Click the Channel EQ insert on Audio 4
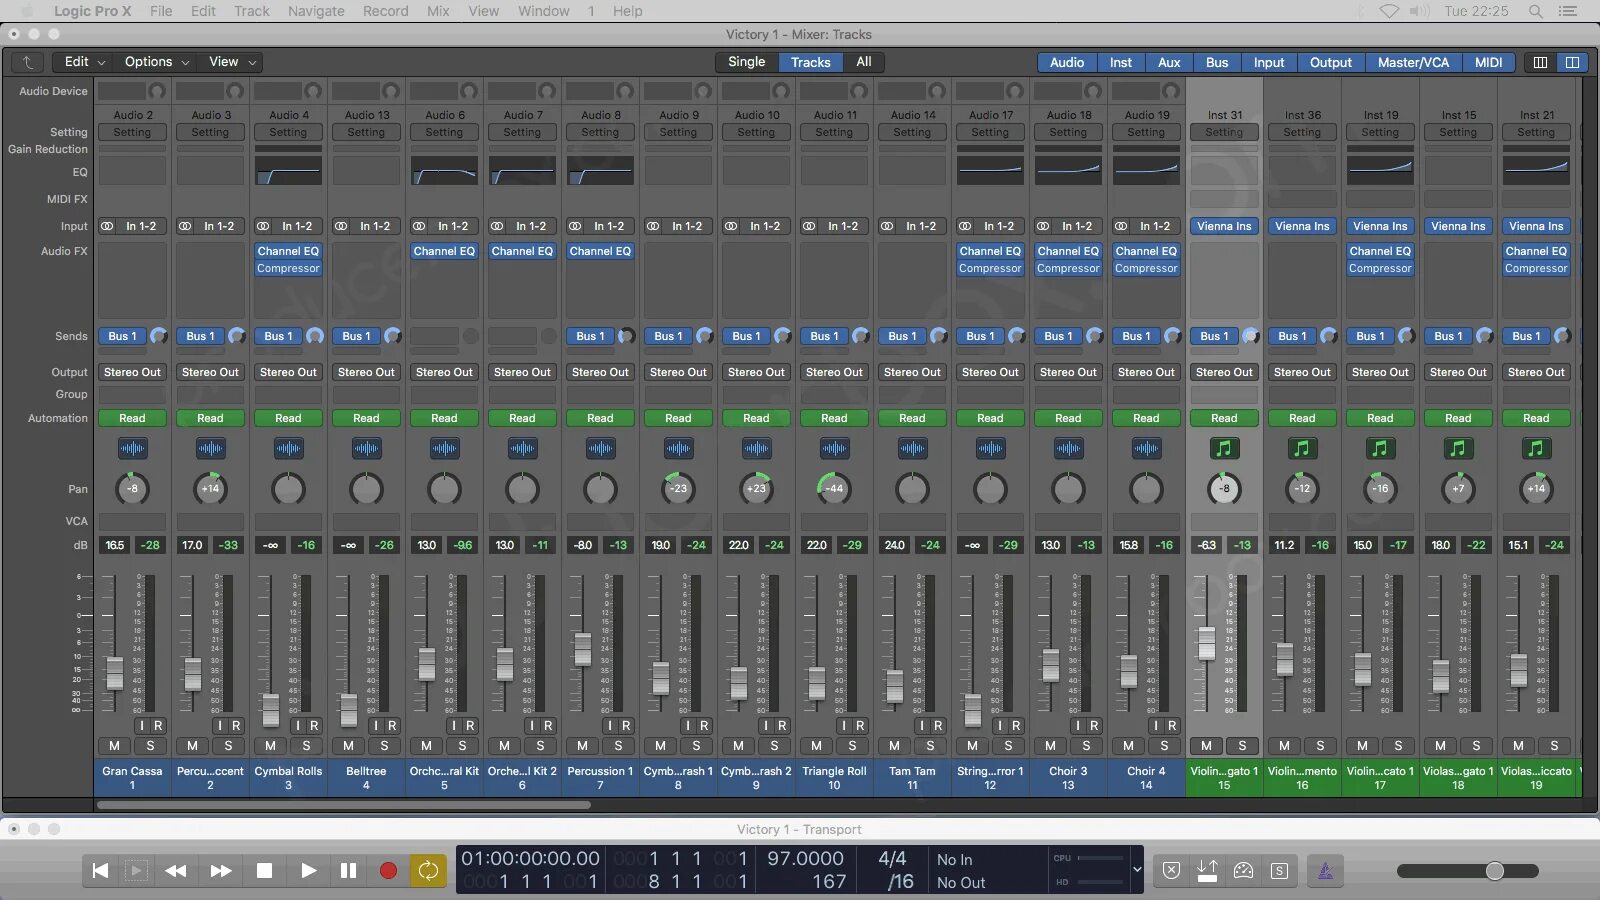This screenshot has width=1600, height=900. point(288,251)
